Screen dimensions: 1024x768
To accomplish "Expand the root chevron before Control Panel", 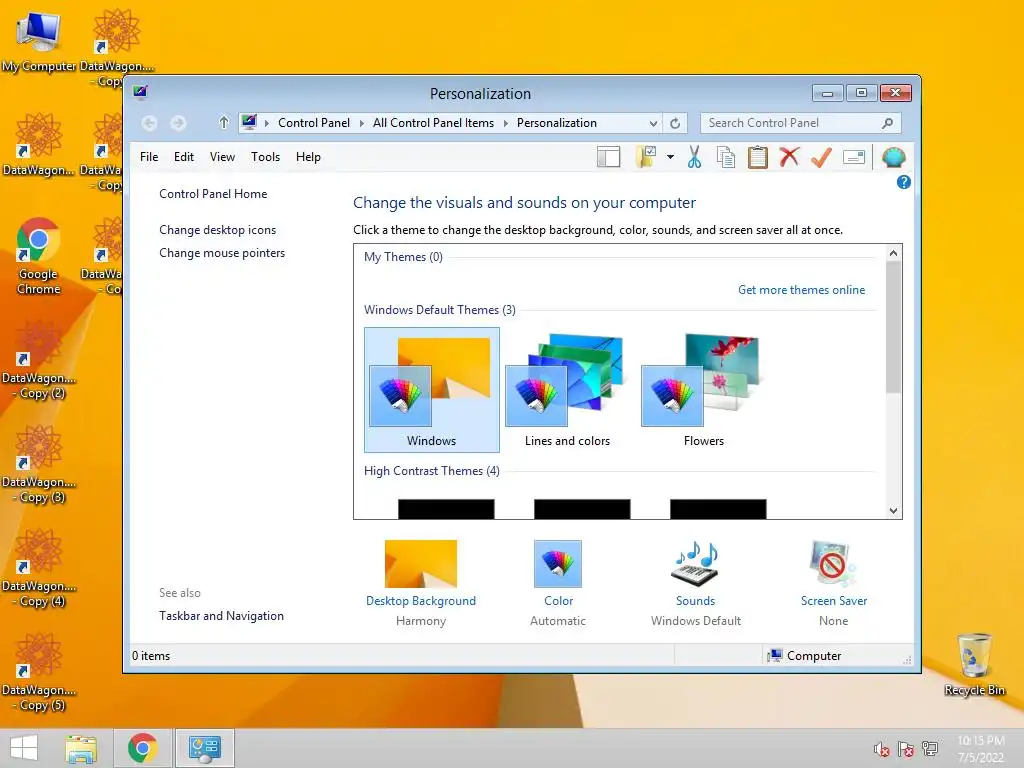I will (266, 123).
